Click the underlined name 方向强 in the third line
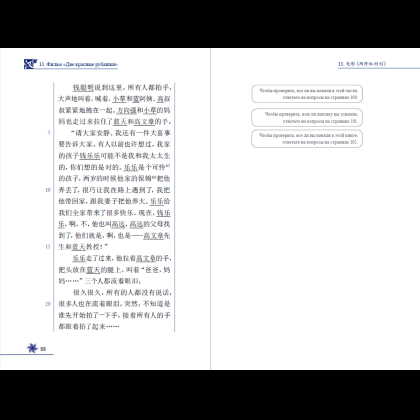Screen dimensions: 420x420 pos(127,110)
